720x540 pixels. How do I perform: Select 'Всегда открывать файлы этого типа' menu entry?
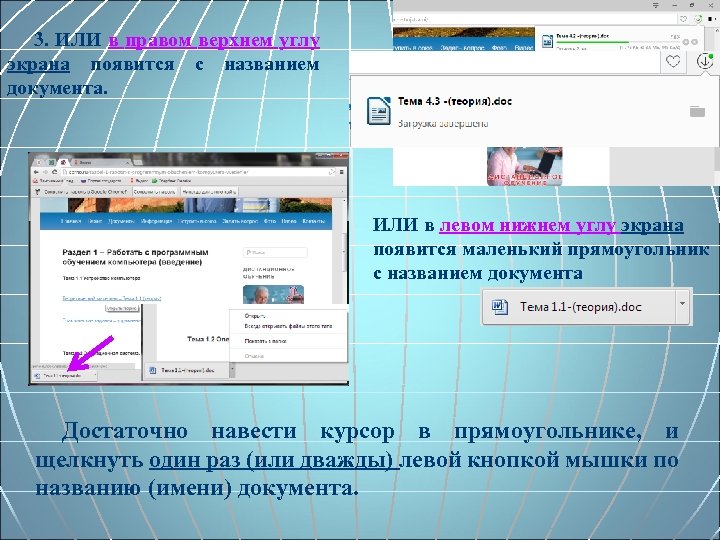tap(288, 326)
